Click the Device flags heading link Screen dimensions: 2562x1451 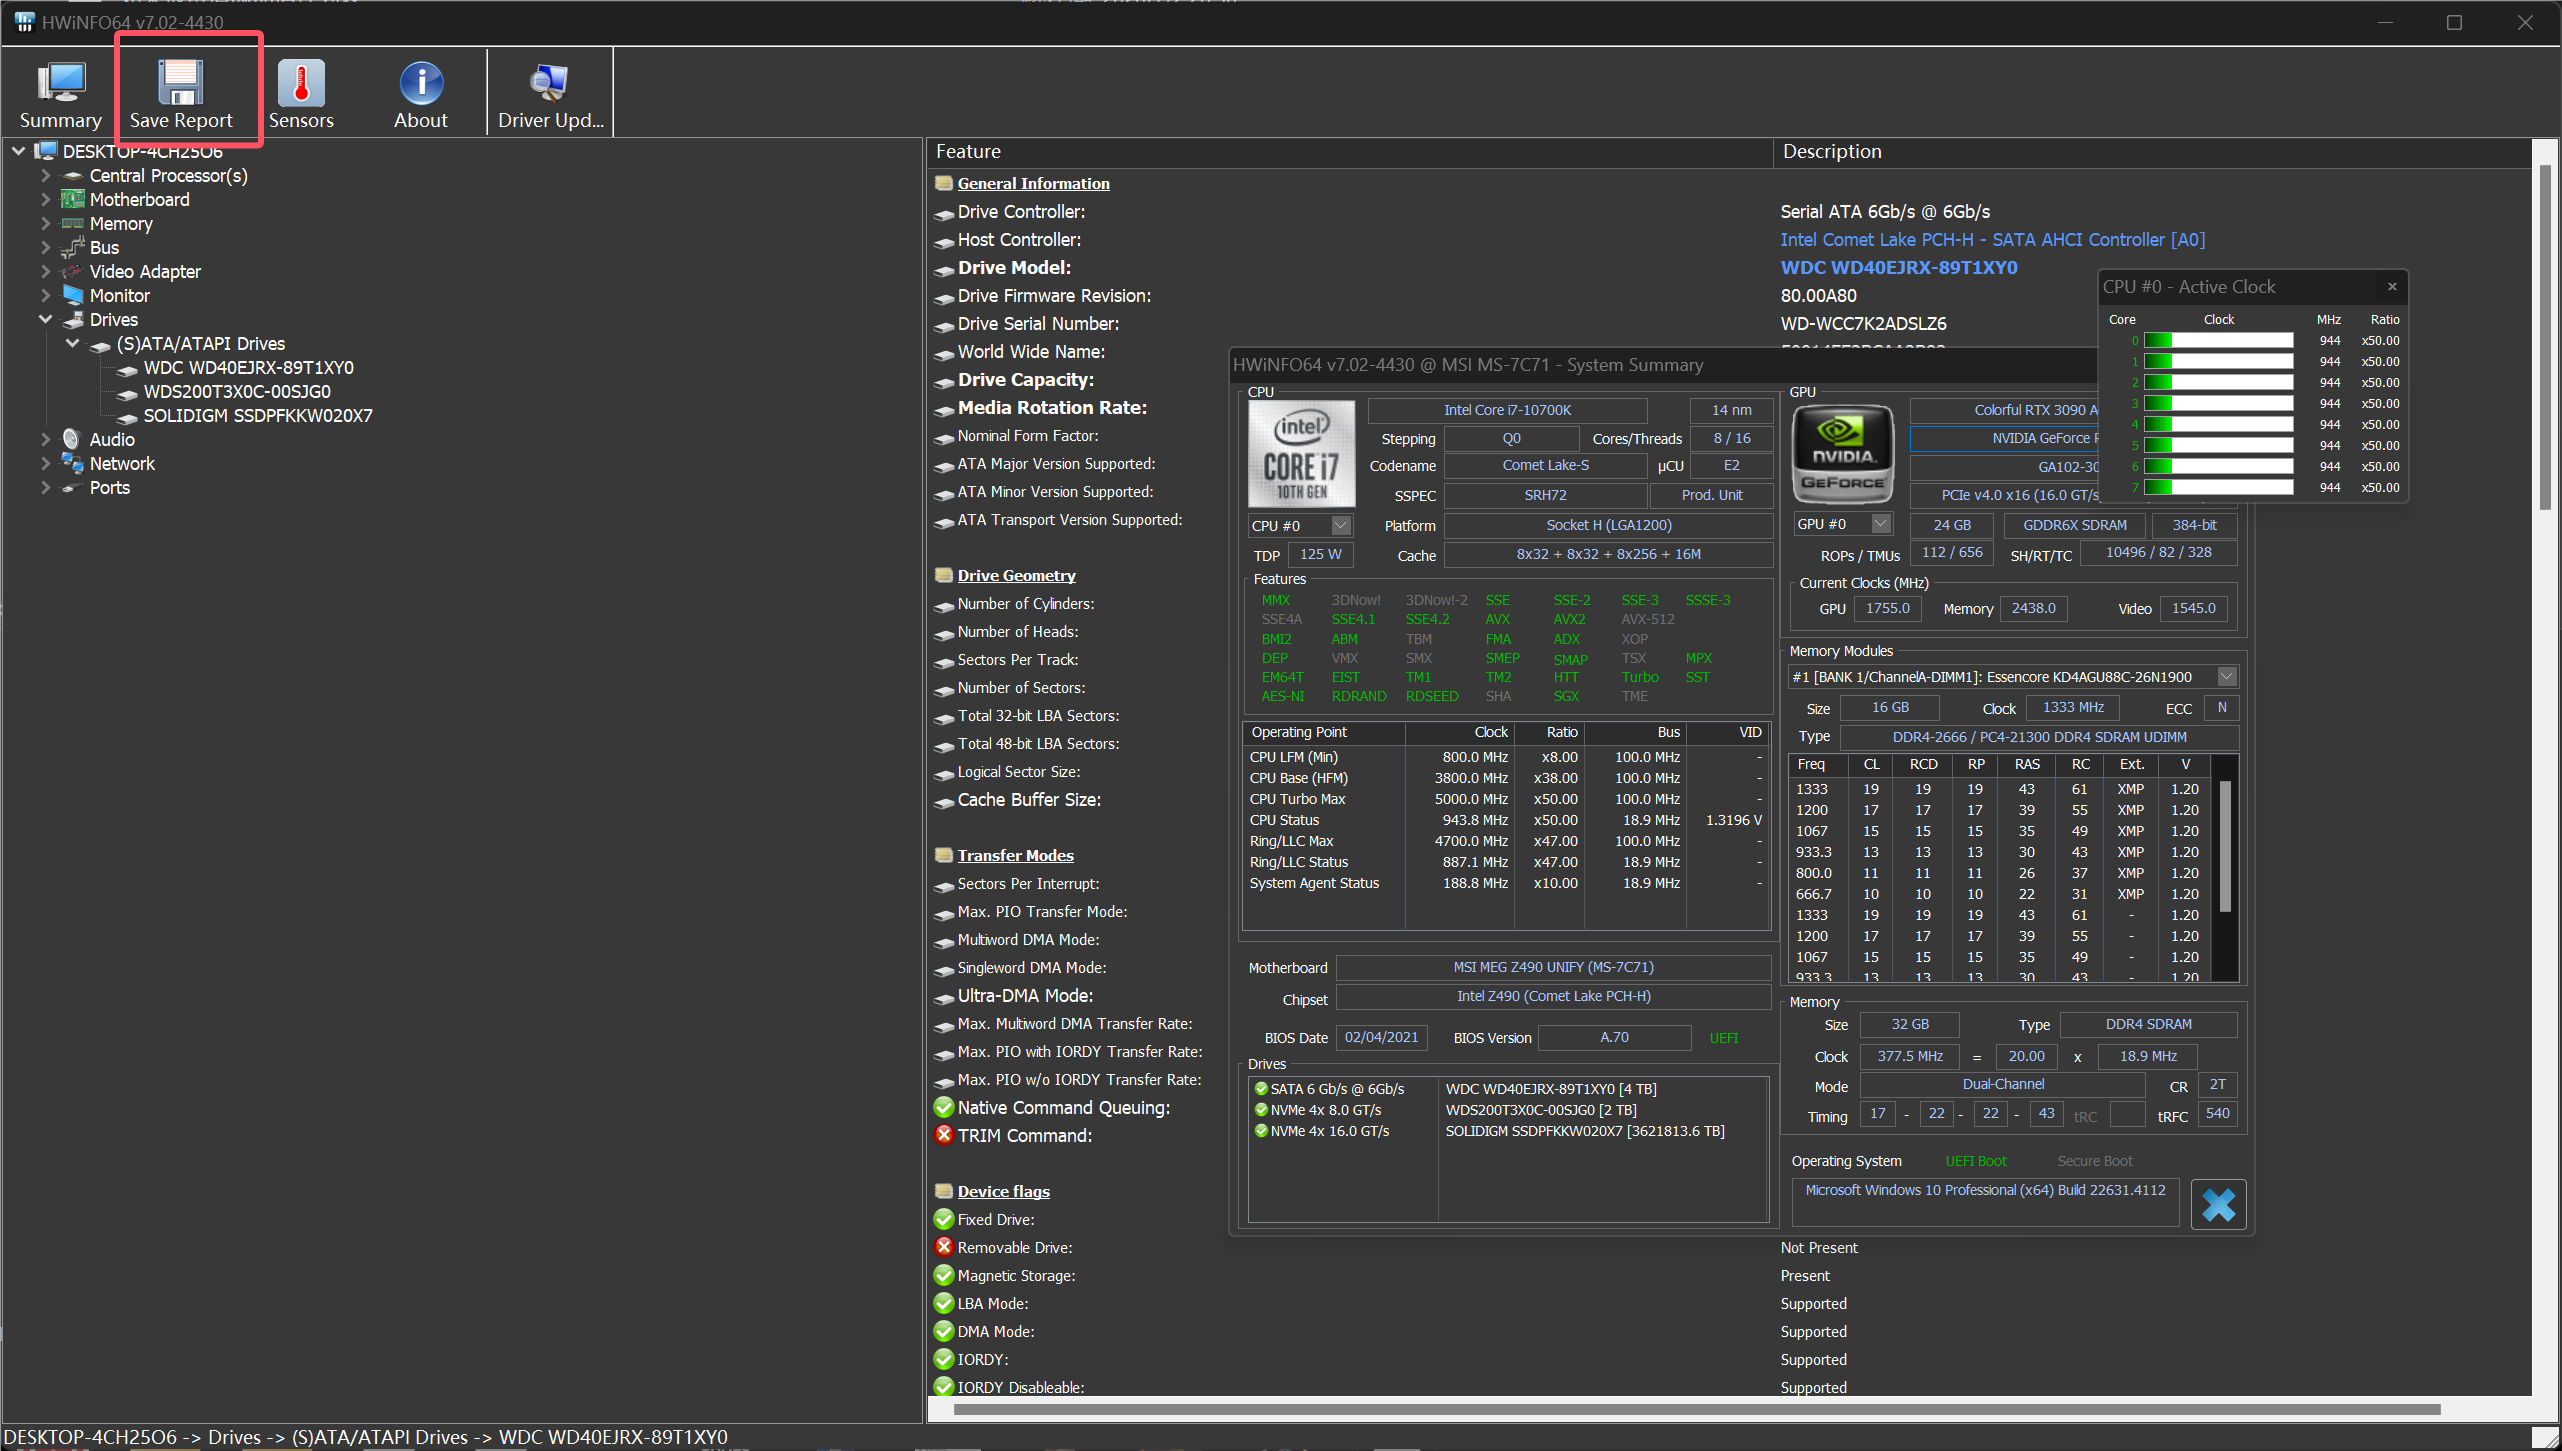point(1003,1191)
